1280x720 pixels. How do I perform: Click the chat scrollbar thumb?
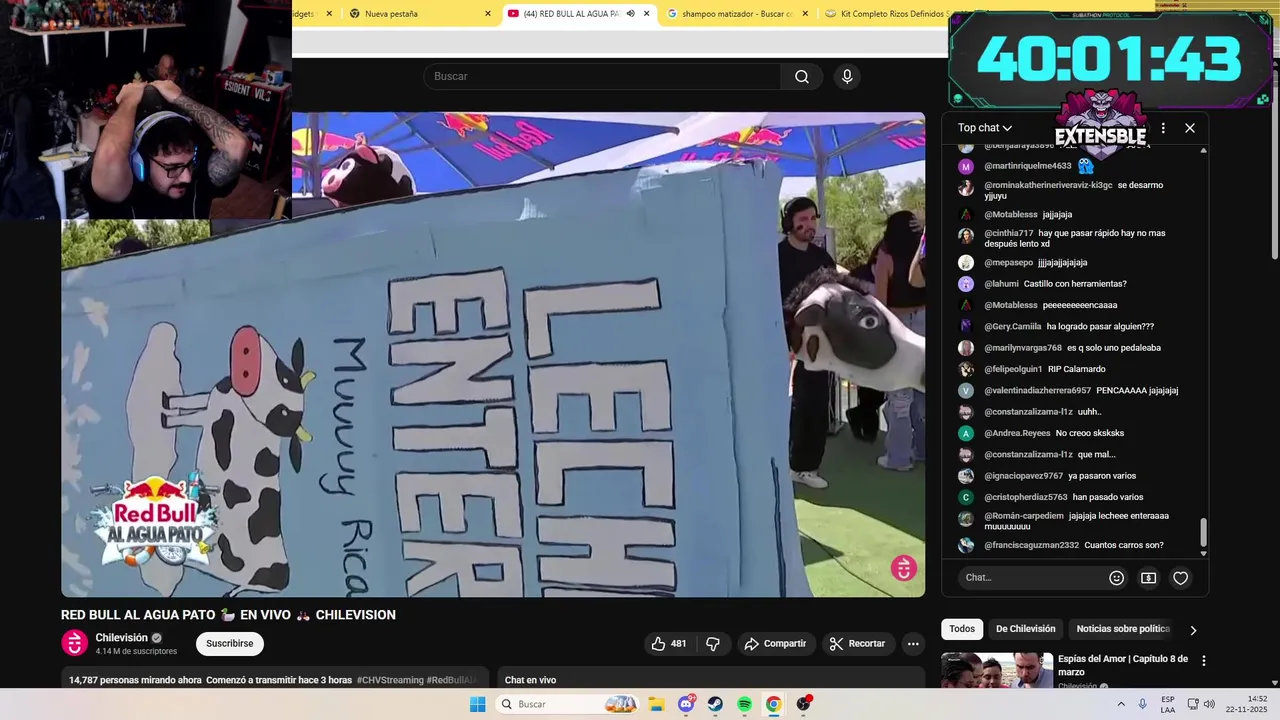coord(1203,532)
